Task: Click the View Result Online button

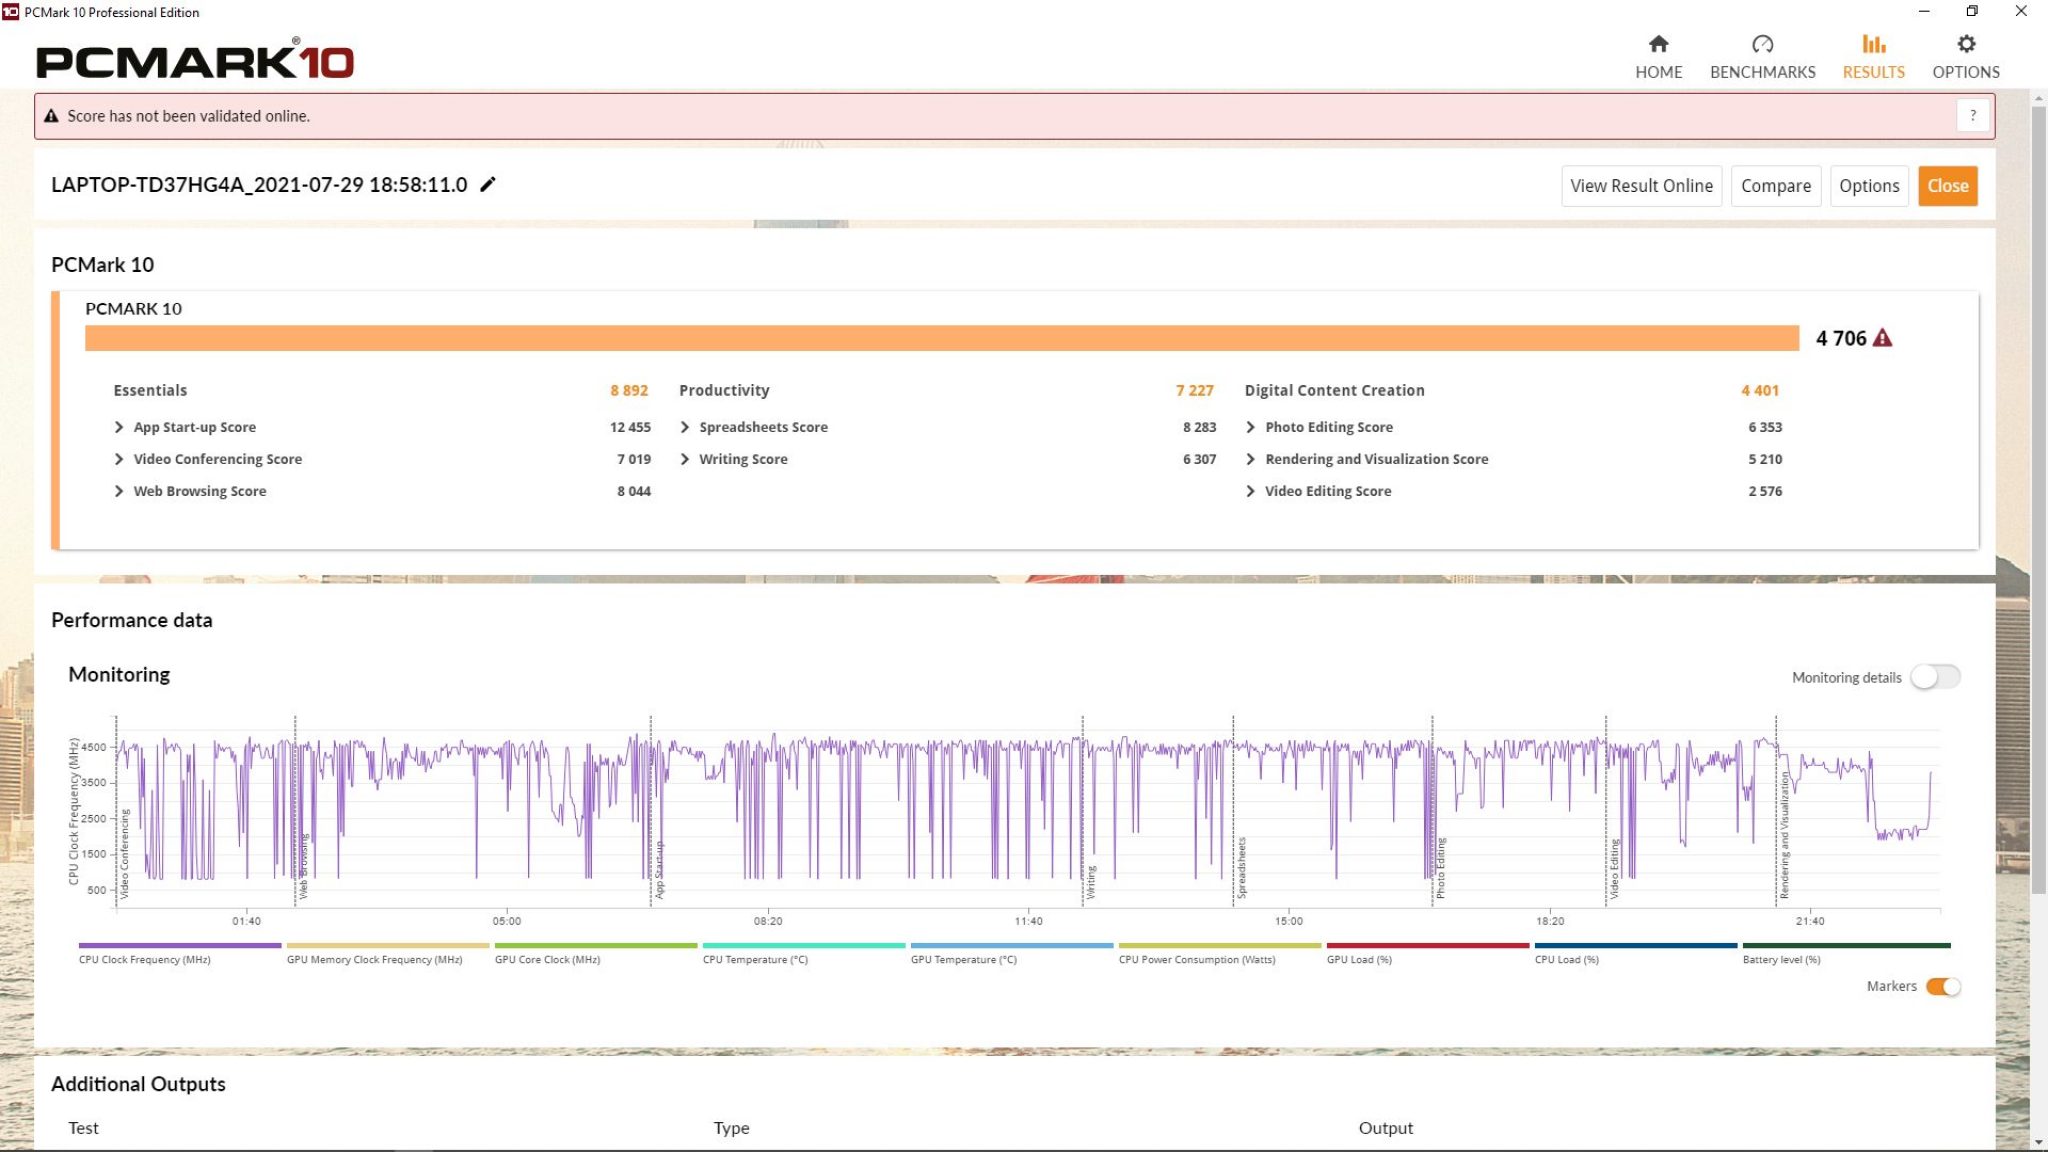Action: pos(1641,186)
